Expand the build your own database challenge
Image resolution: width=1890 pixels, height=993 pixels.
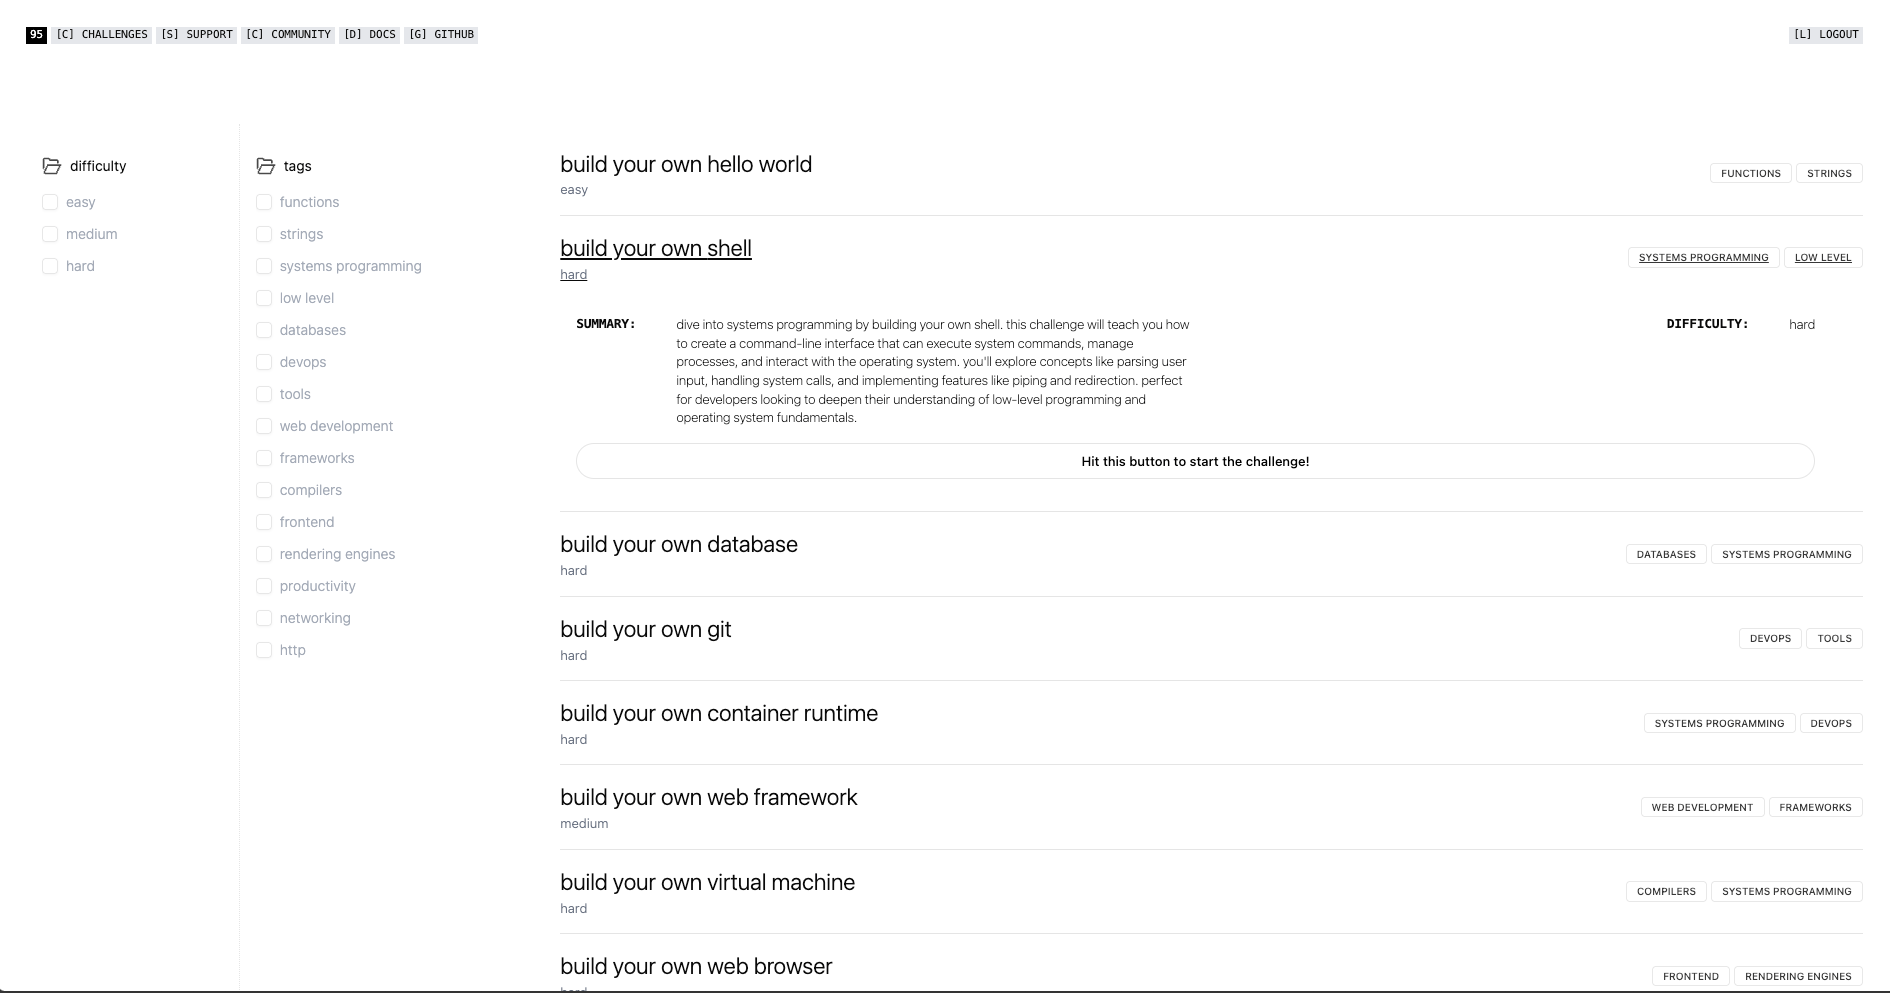(x=678, y=545)
